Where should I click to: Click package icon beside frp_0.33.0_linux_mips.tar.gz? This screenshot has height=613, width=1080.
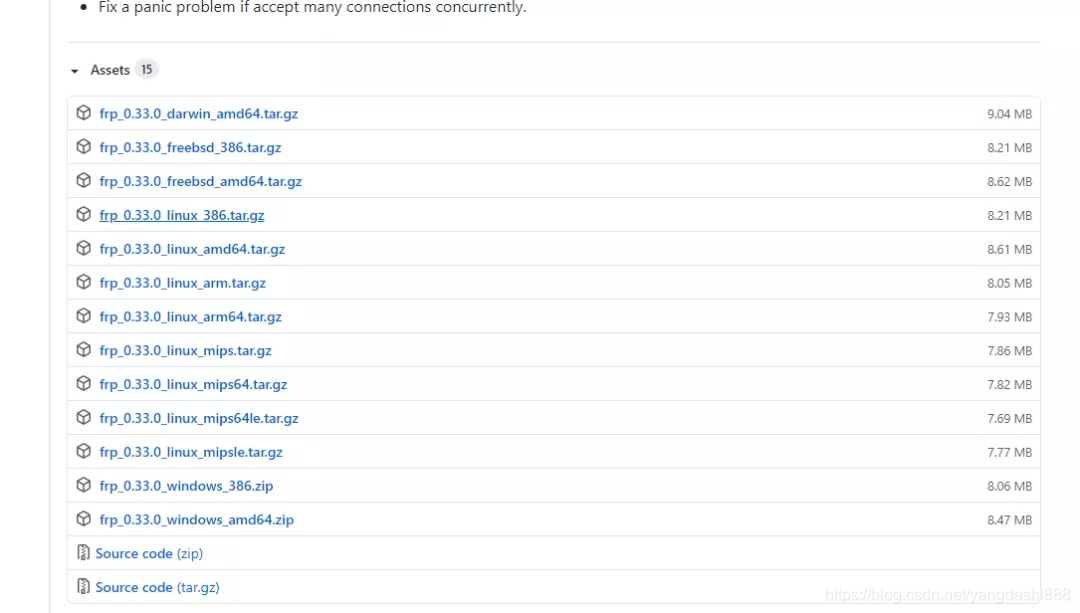83,349
